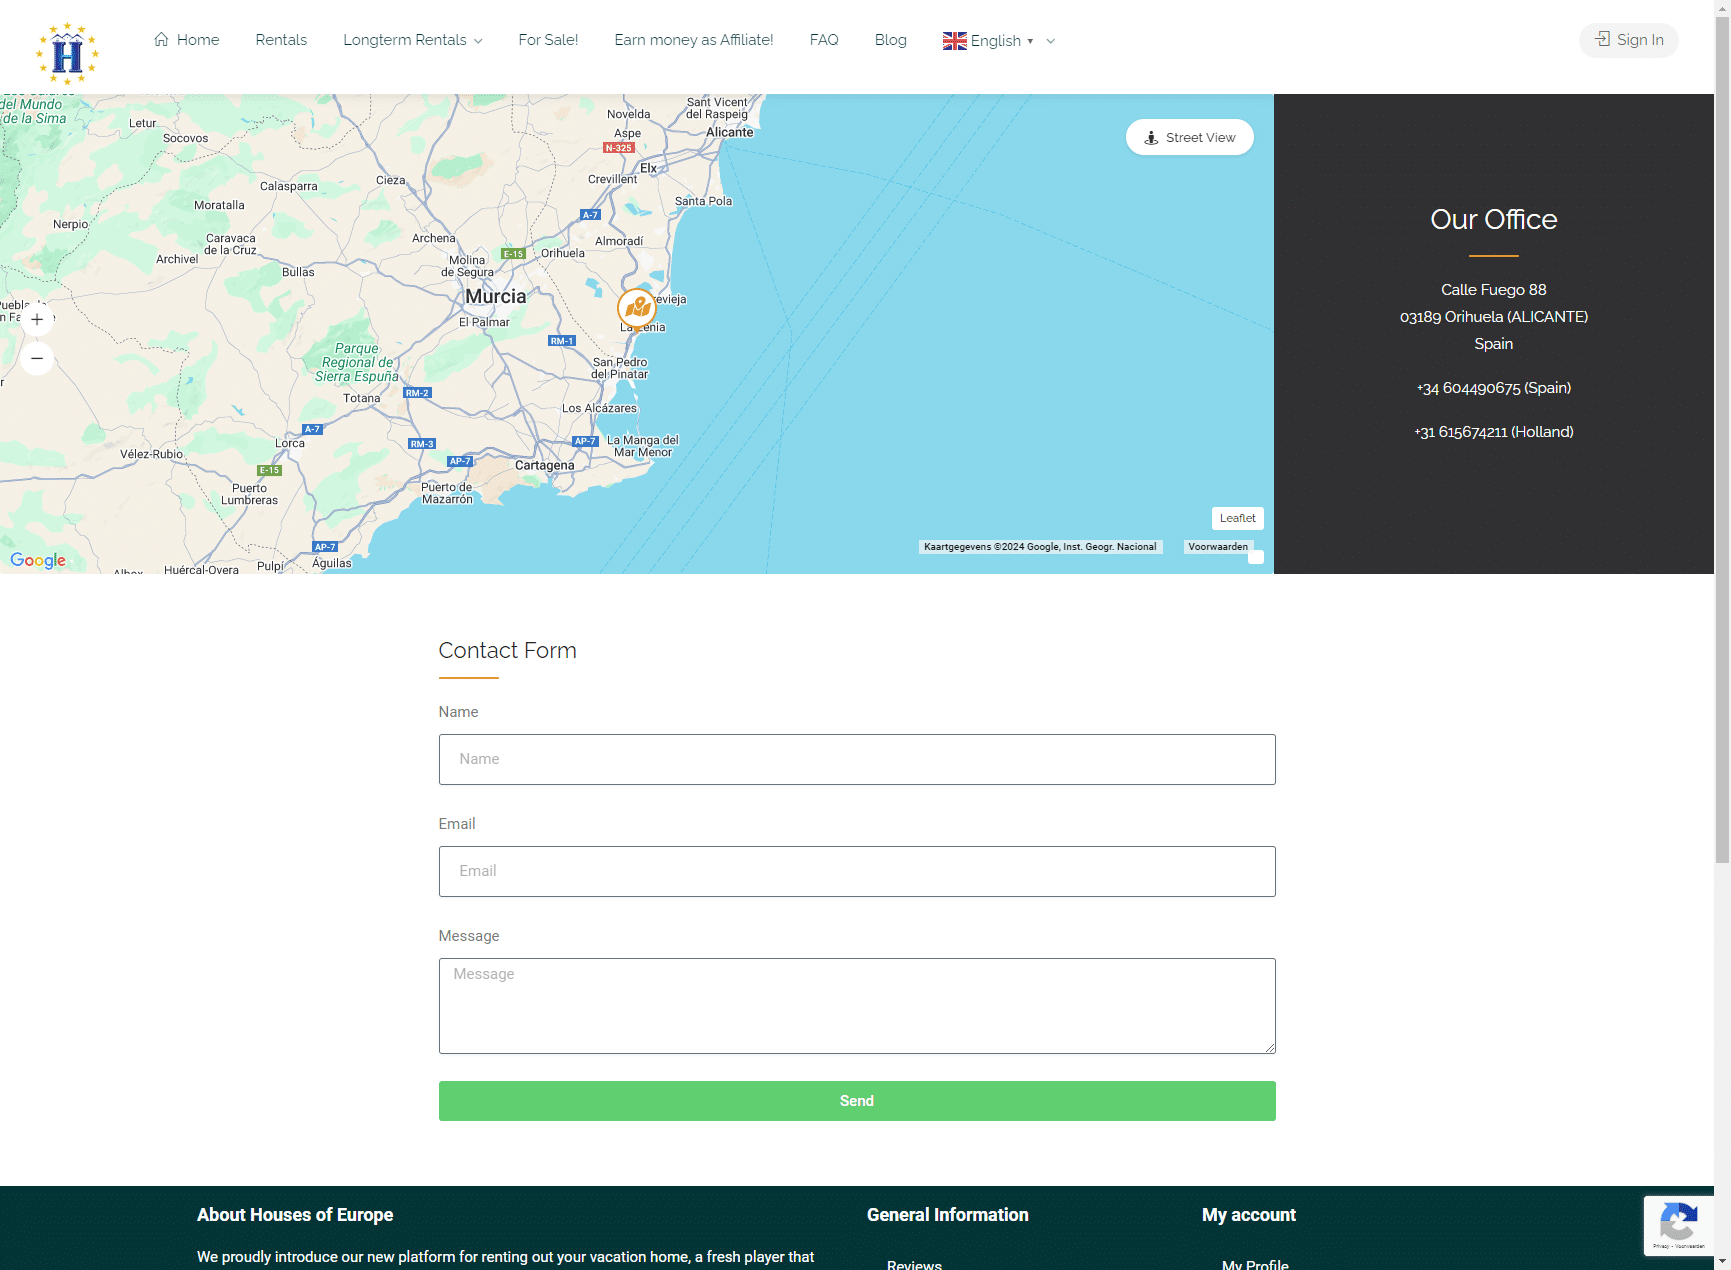Click the reCAPTCHA badge icon
Viewport: 1731px width, 1270px height.
click(1678, 1224)
